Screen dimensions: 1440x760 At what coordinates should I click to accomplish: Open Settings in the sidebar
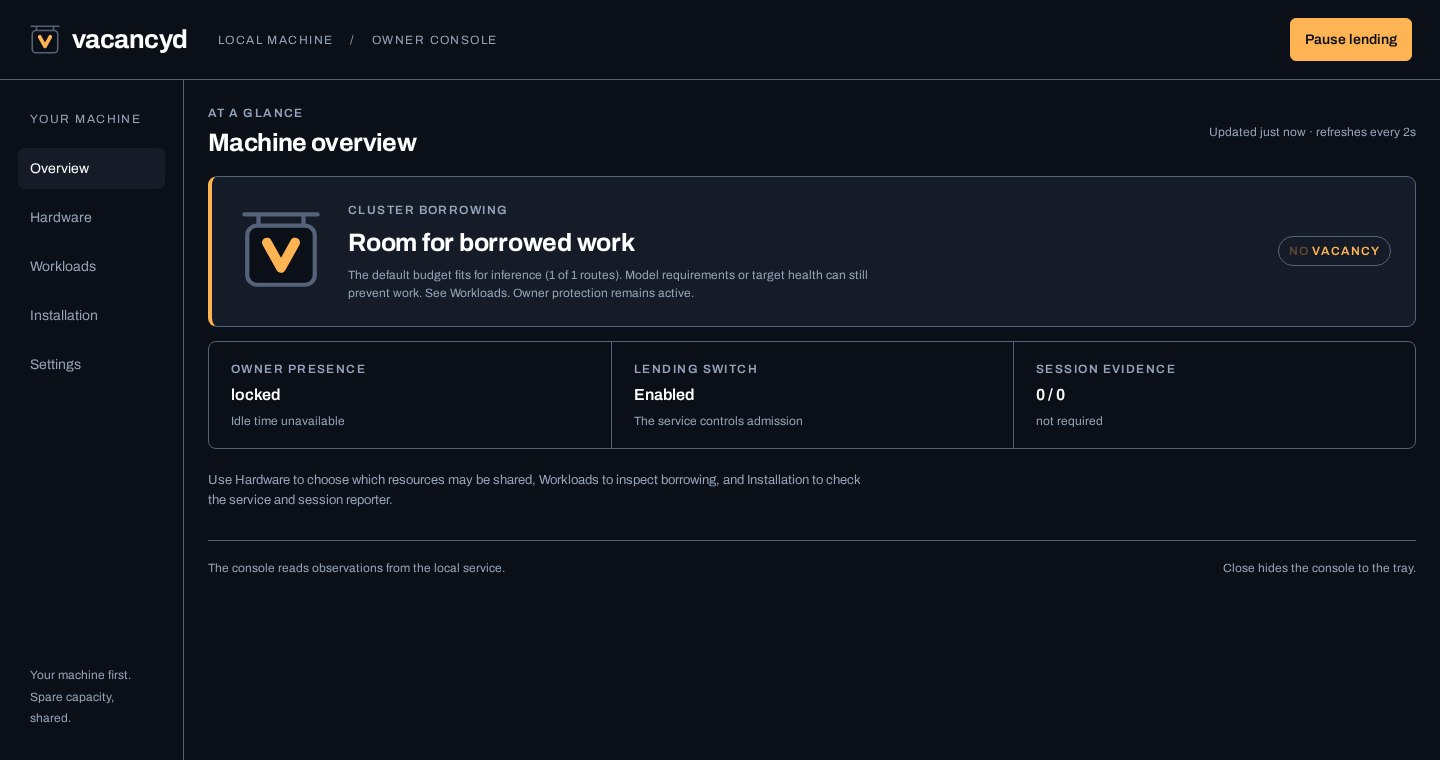click(91, 364)
